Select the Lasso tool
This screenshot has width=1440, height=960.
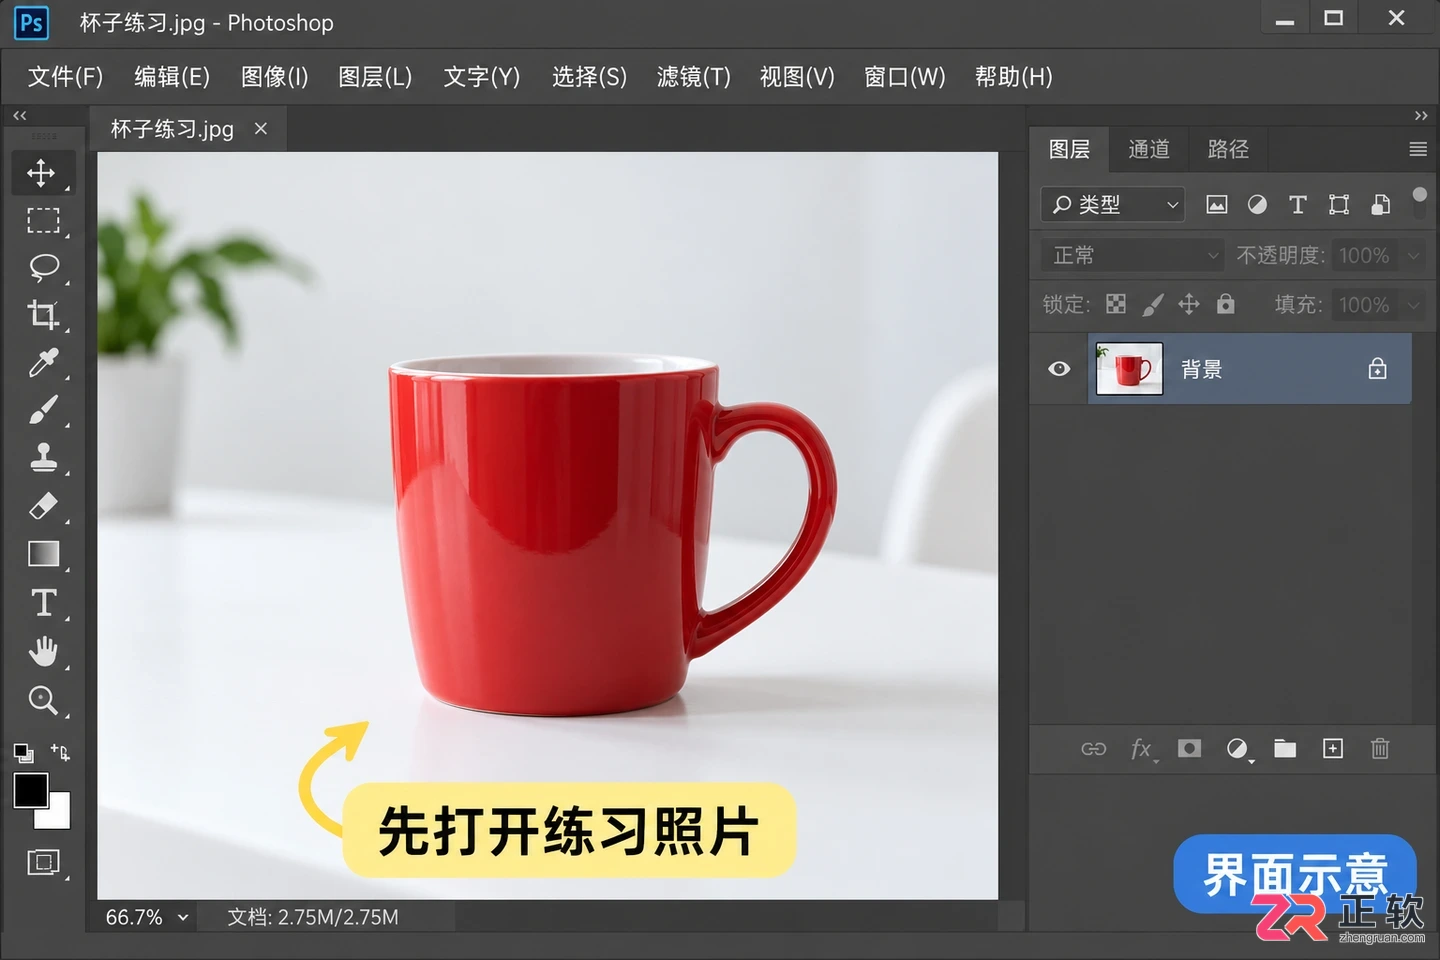[x=43, y=267]
